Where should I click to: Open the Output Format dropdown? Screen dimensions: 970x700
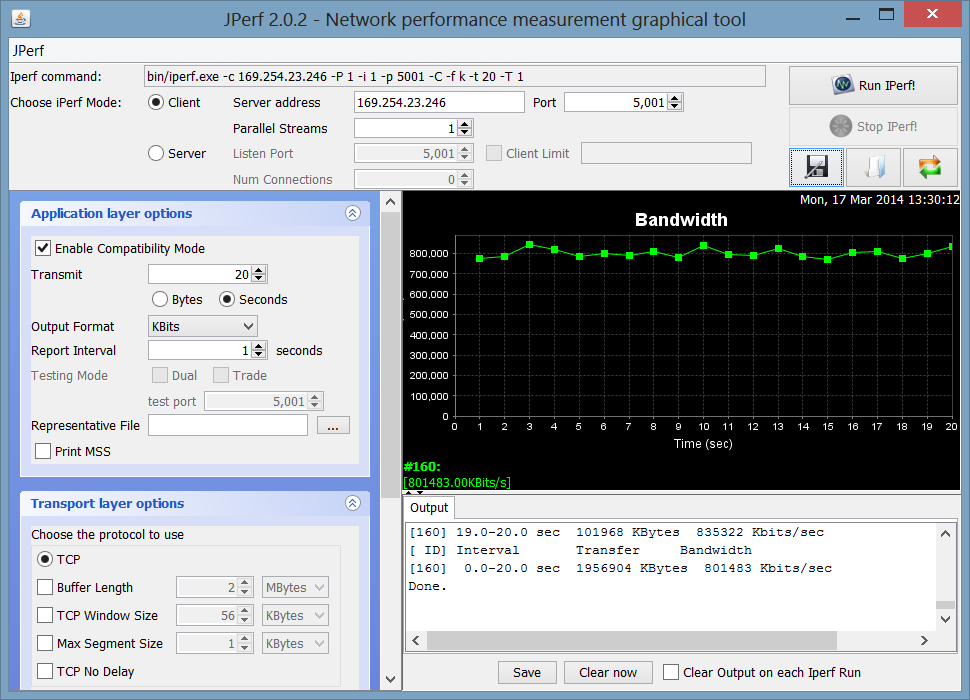click(202, 327)
